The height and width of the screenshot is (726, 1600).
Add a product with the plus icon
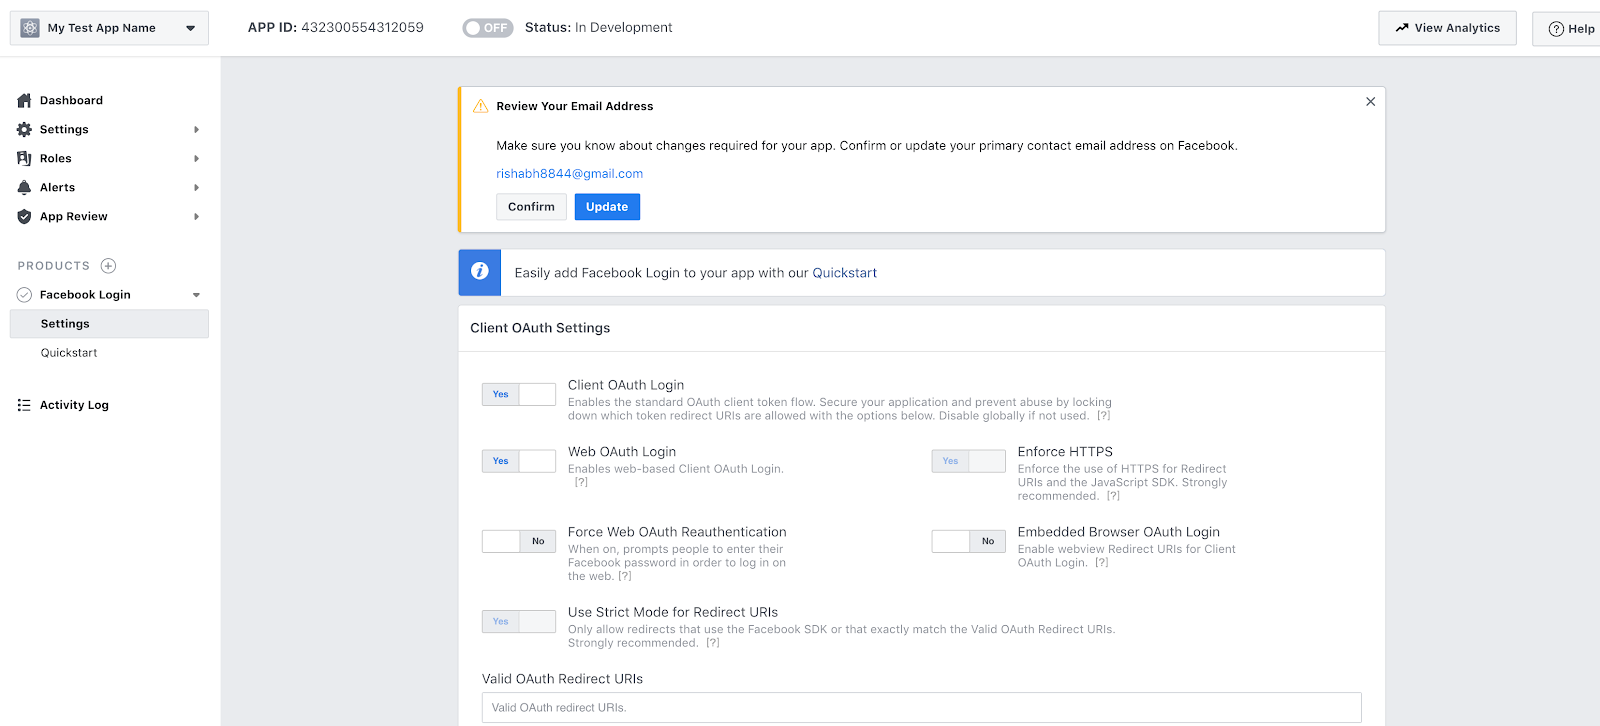point(108,266)
